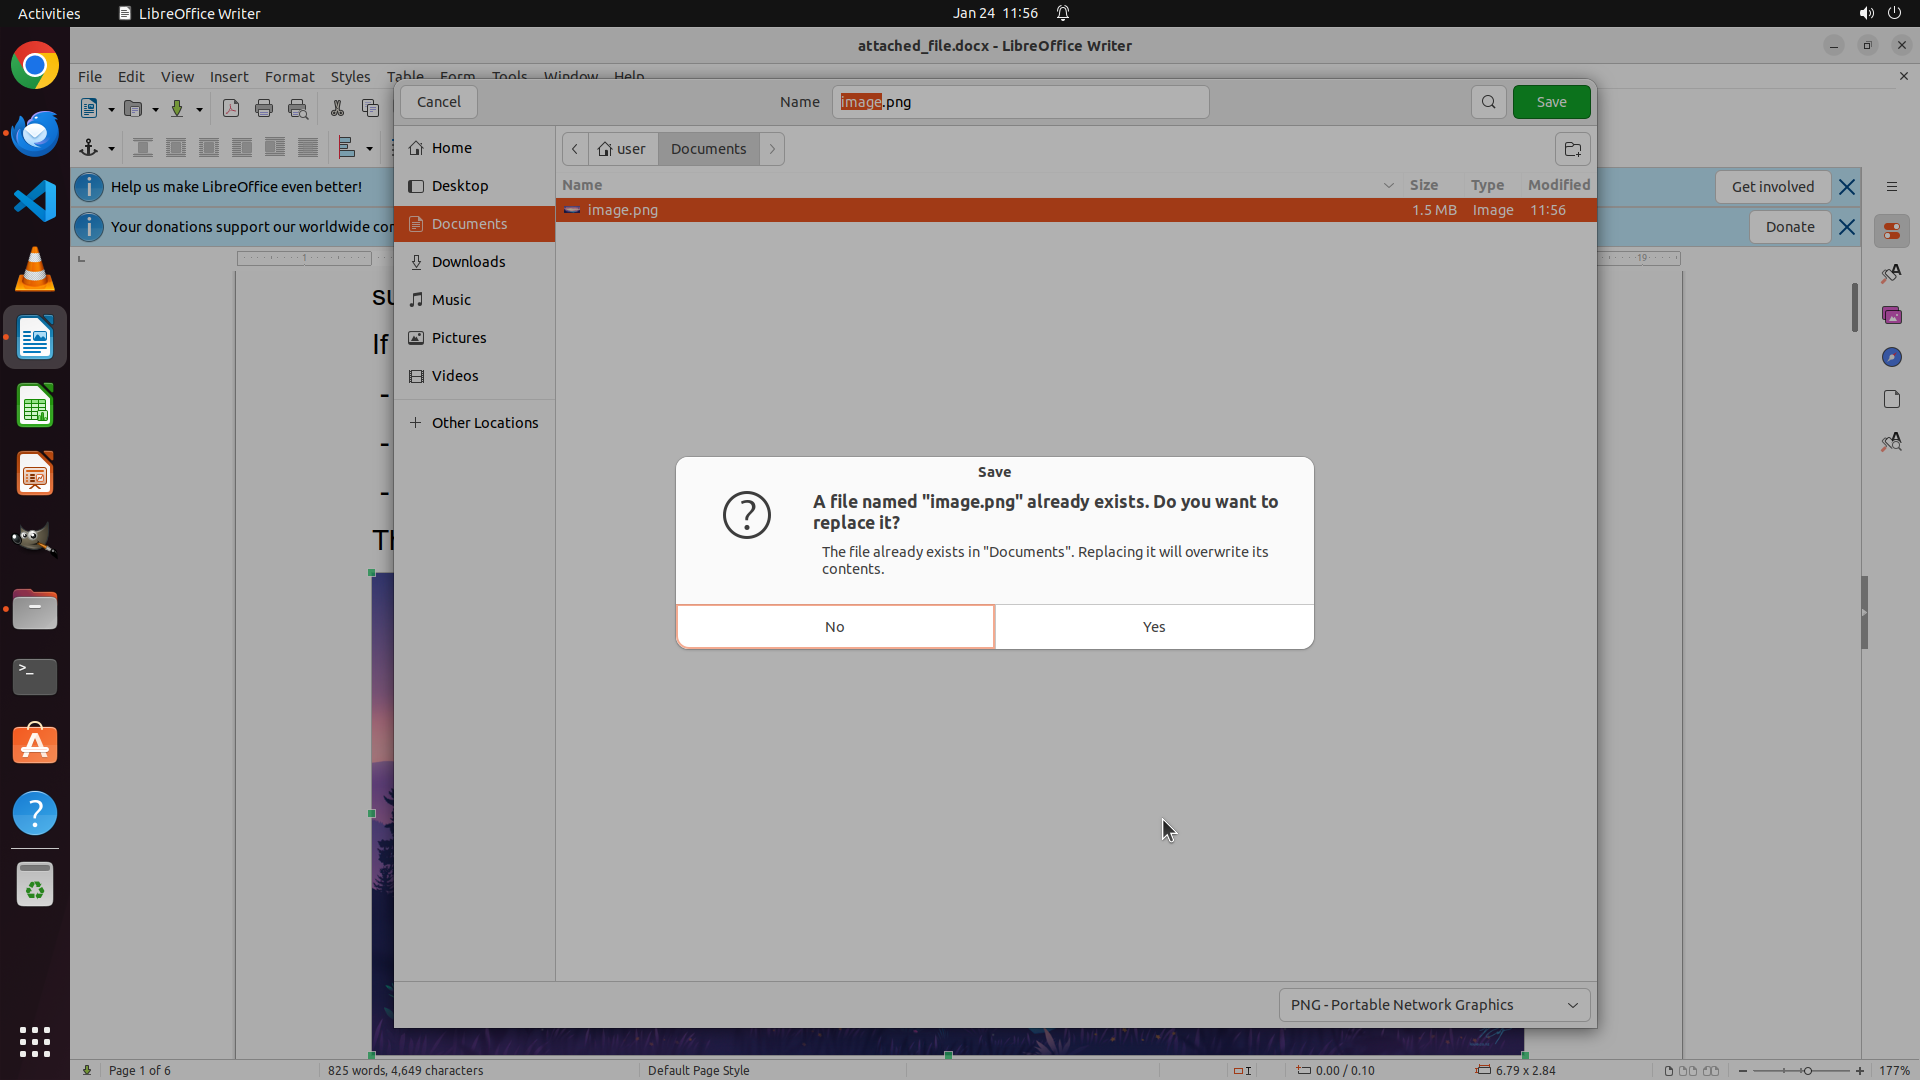Screen dimensions: 1920x1080
Task: Click the Export as PDF icon
Action: tap(231, 109)
